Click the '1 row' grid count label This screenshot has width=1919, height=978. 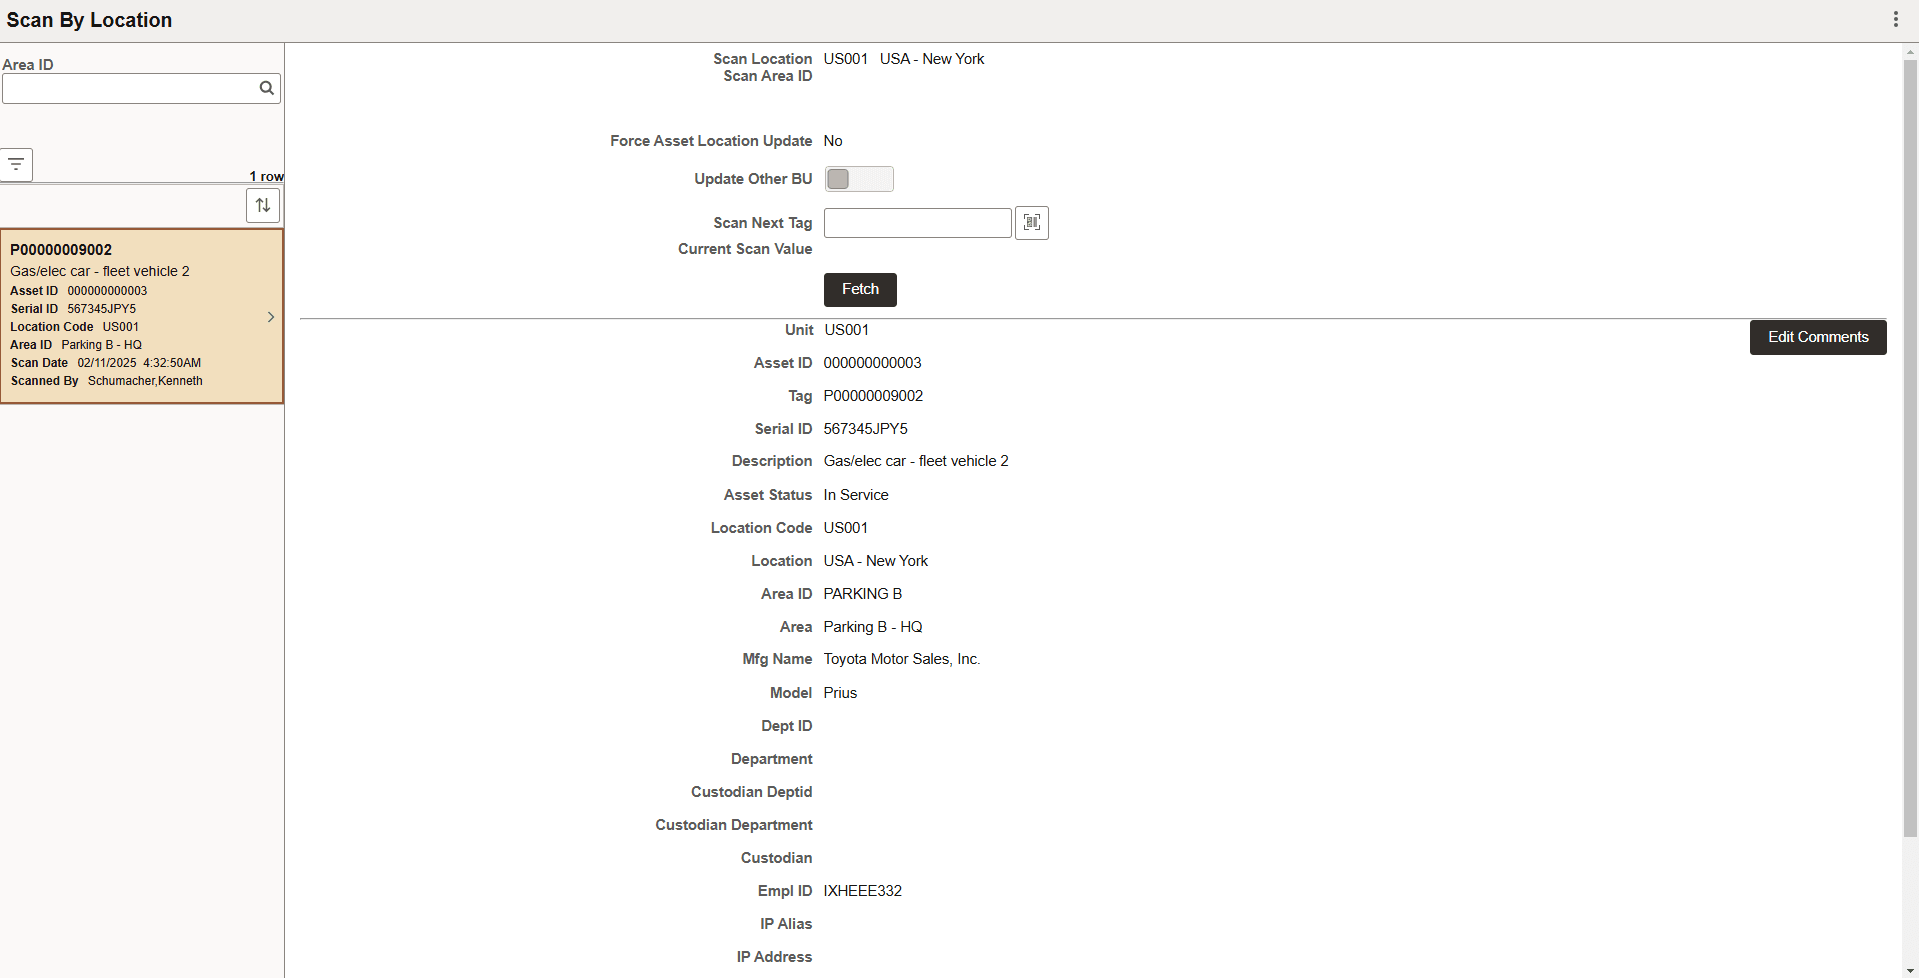266,176
